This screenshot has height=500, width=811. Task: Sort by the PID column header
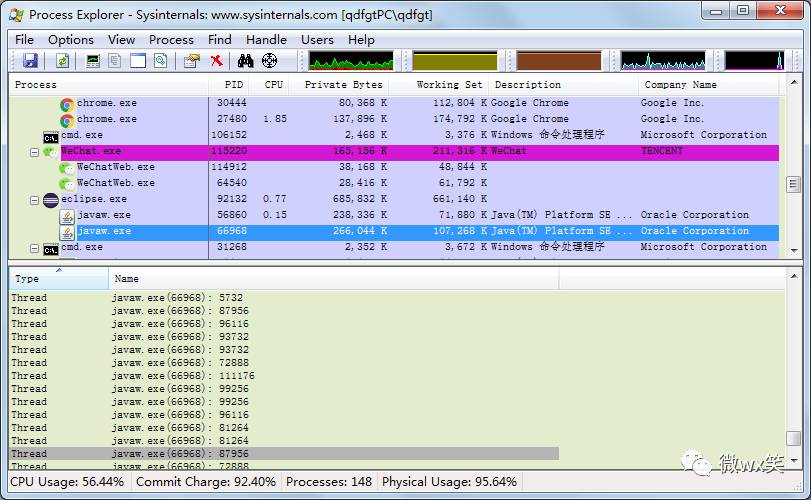229,85
